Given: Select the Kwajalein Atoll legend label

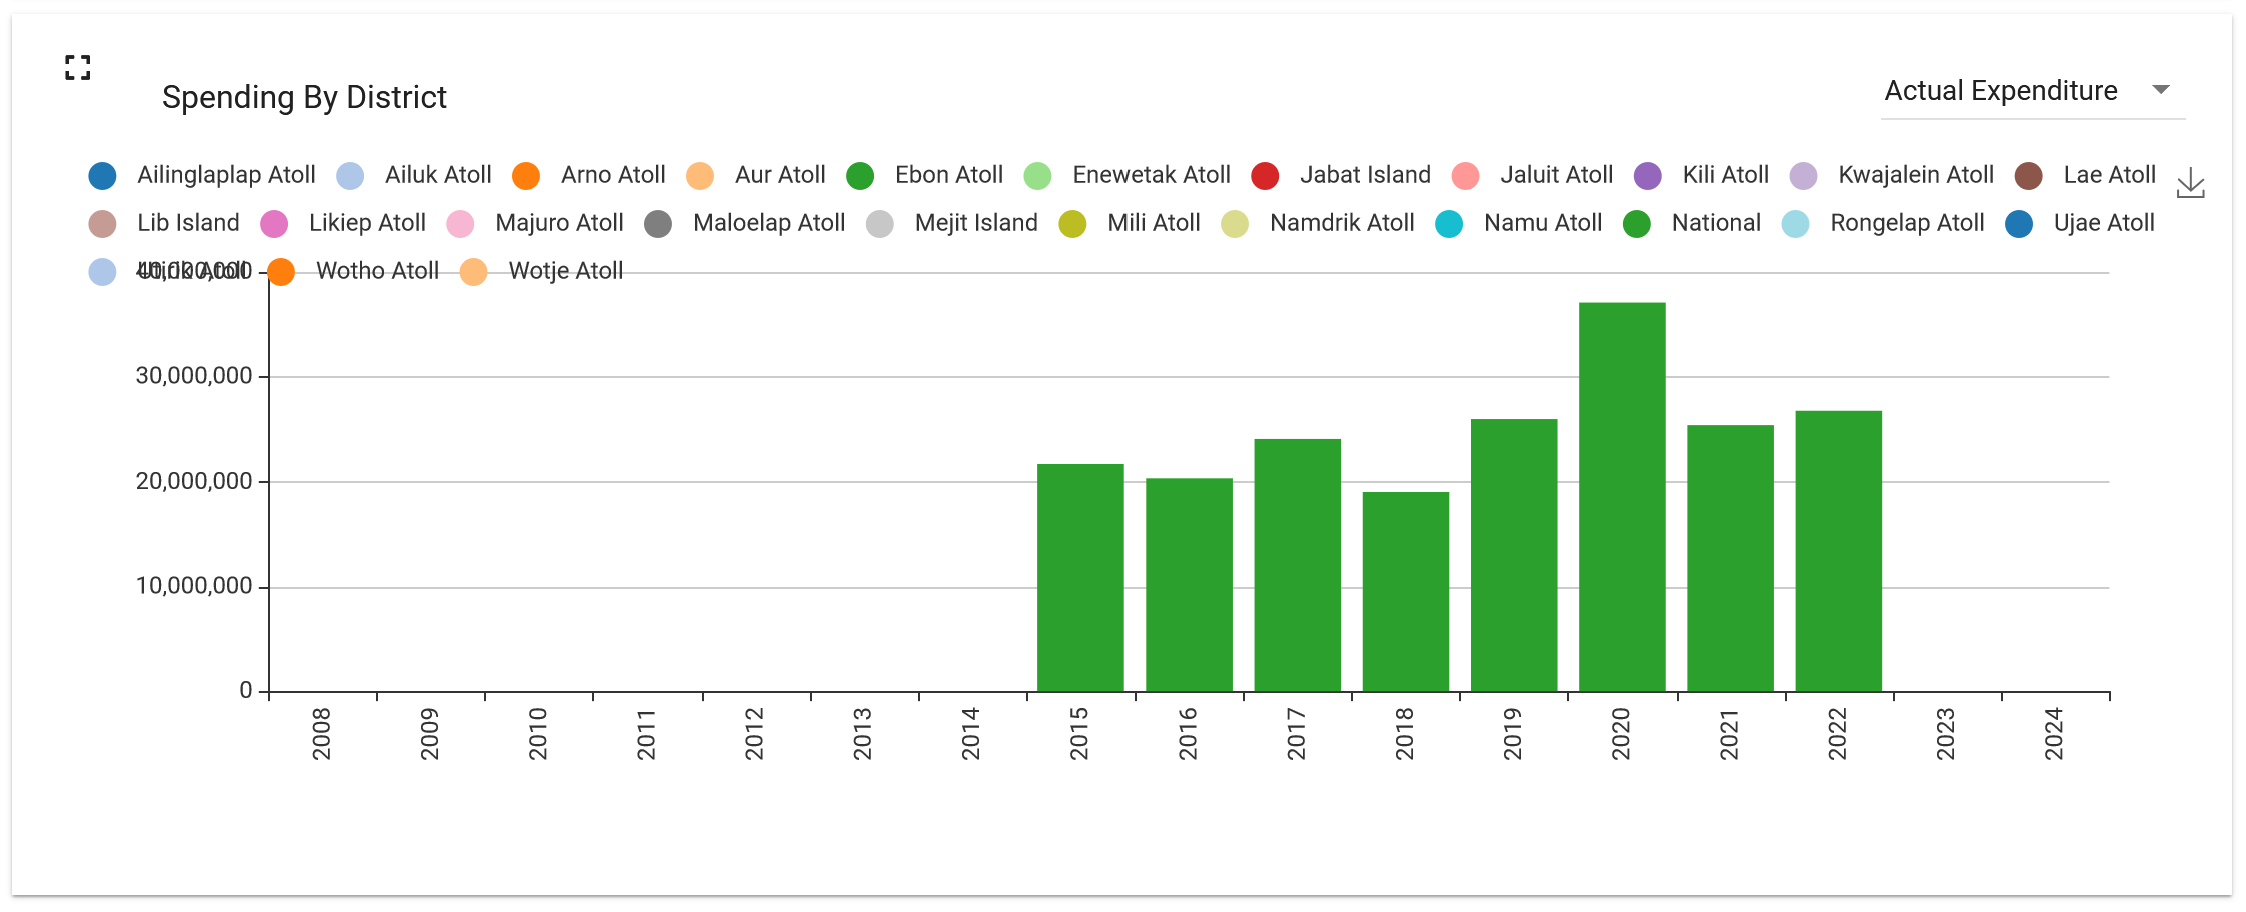Looking at the screenshot, I should coord(1915,175).
